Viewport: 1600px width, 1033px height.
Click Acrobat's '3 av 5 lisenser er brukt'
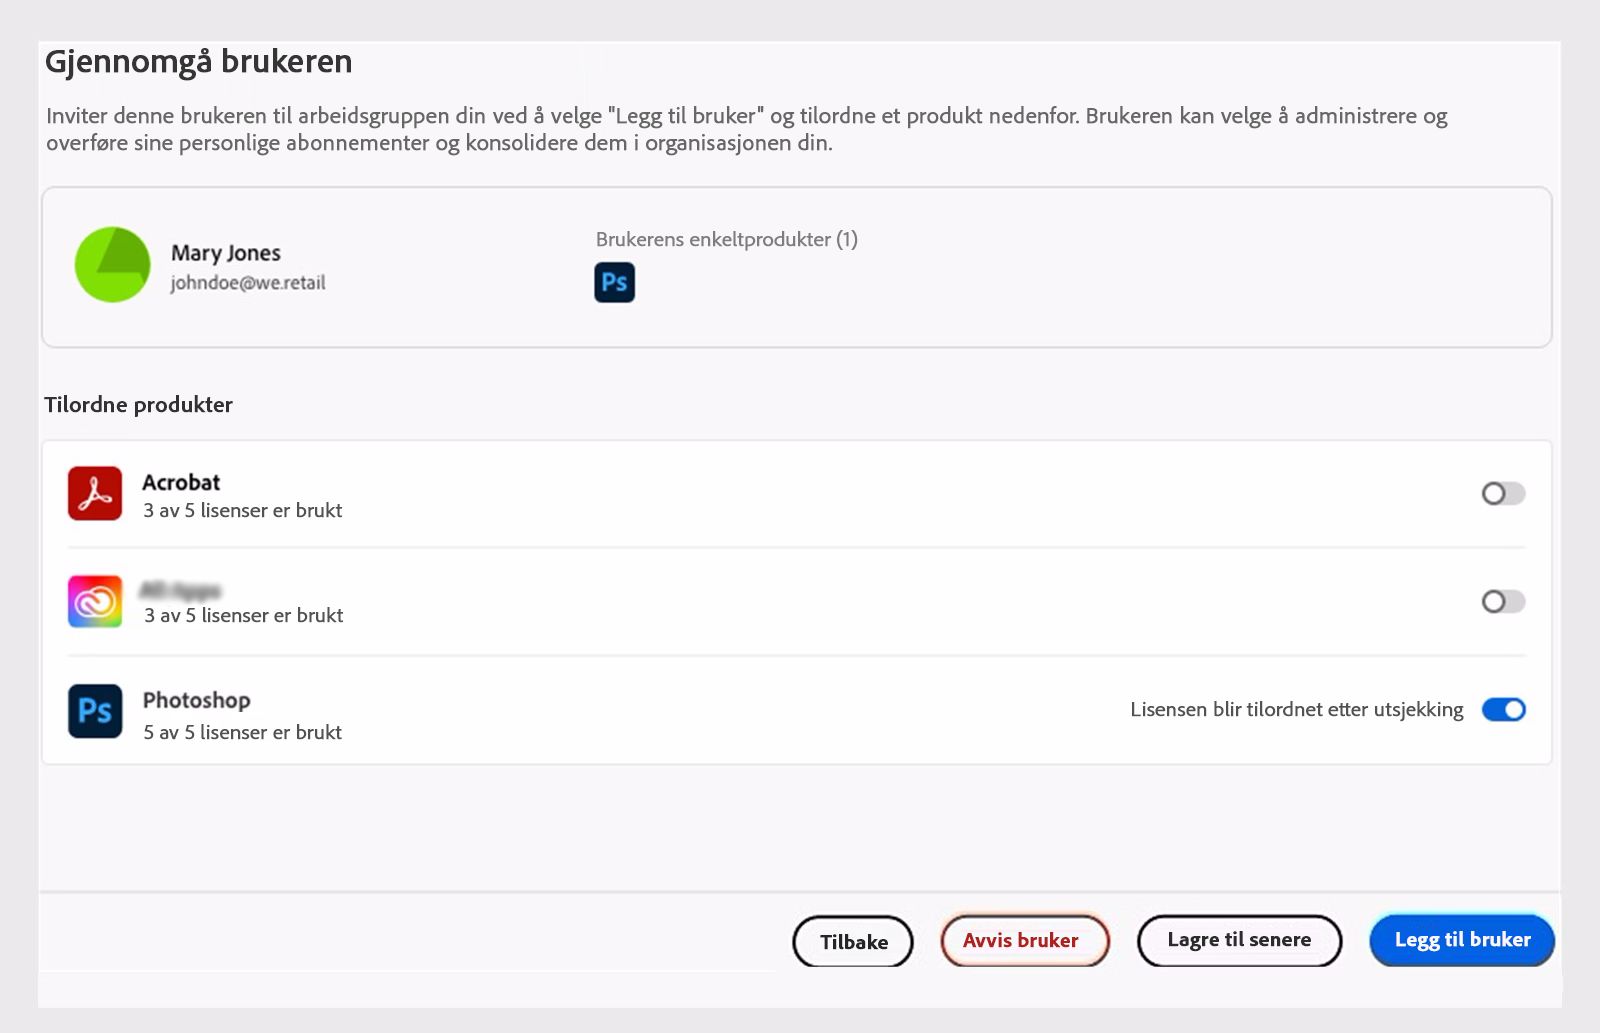tap(242, 510)
